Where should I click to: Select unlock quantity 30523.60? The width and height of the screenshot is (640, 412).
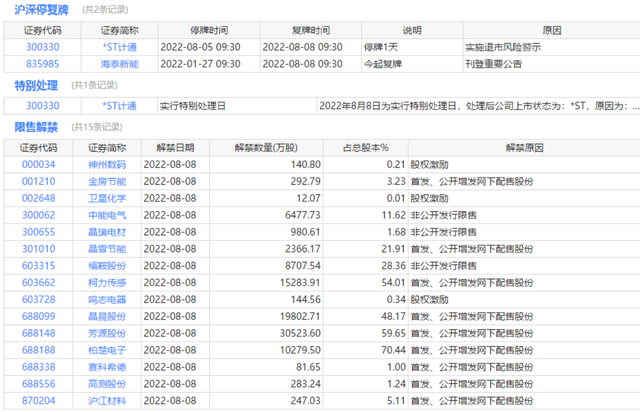tap(300, 333)
